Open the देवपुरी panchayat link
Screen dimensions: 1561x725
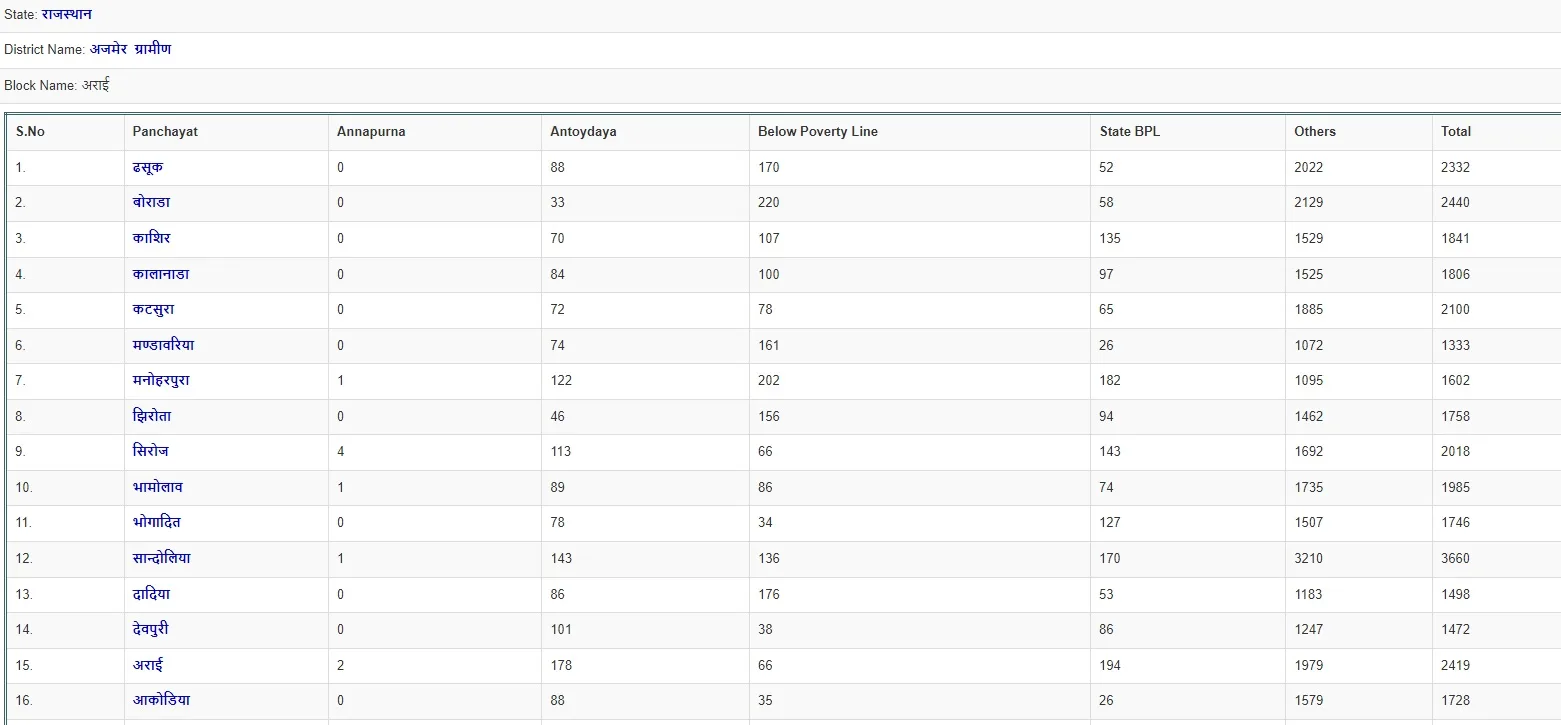151,629
